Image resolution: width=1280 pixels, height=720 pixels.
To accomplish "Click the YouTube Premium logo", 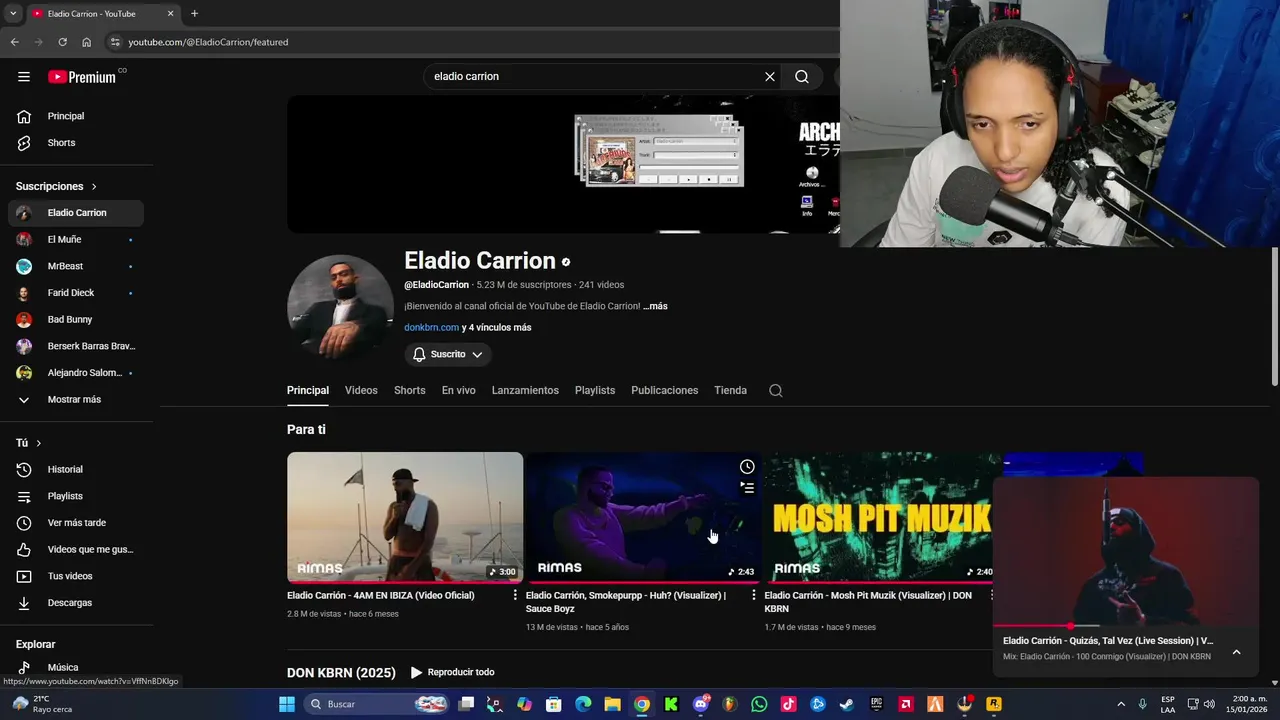I will coord(82,77).
